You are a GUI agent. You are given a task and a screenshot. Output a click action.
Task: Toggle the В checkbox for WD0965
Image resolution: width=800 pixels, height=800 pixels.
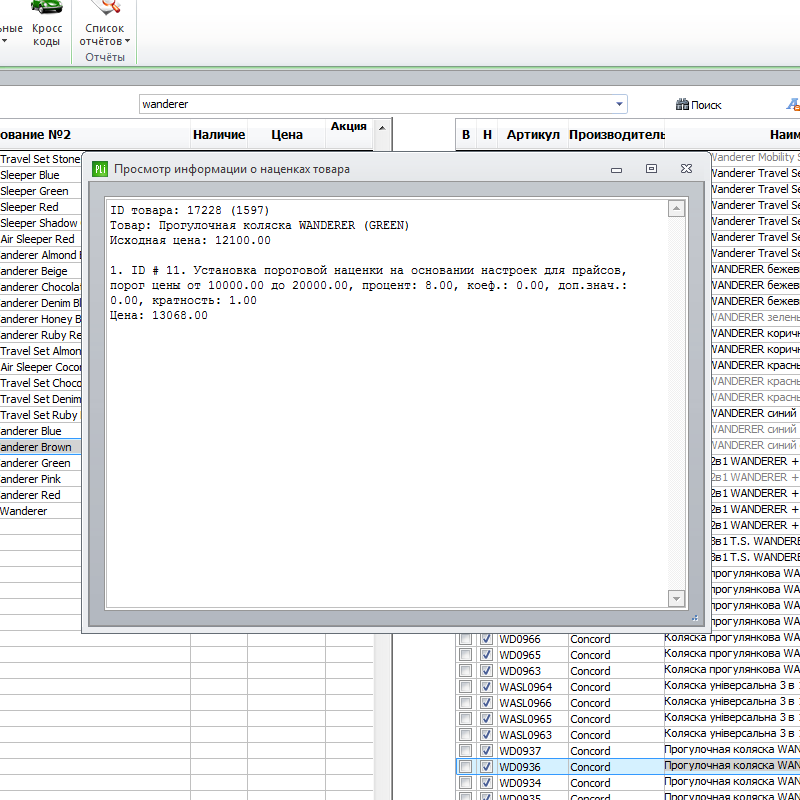point(465,655)
